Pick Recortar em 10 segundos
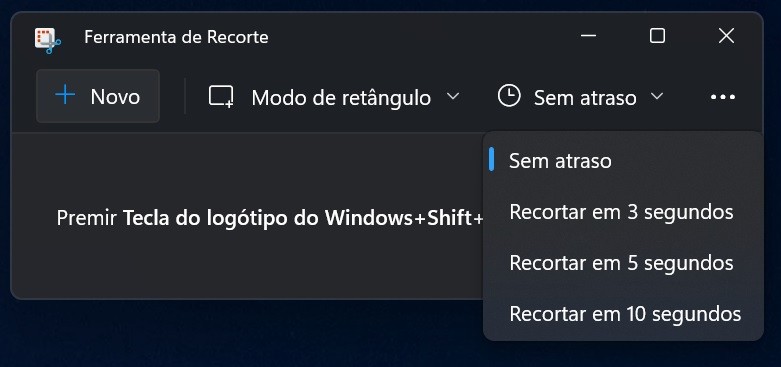 click(x=623, y=314)
